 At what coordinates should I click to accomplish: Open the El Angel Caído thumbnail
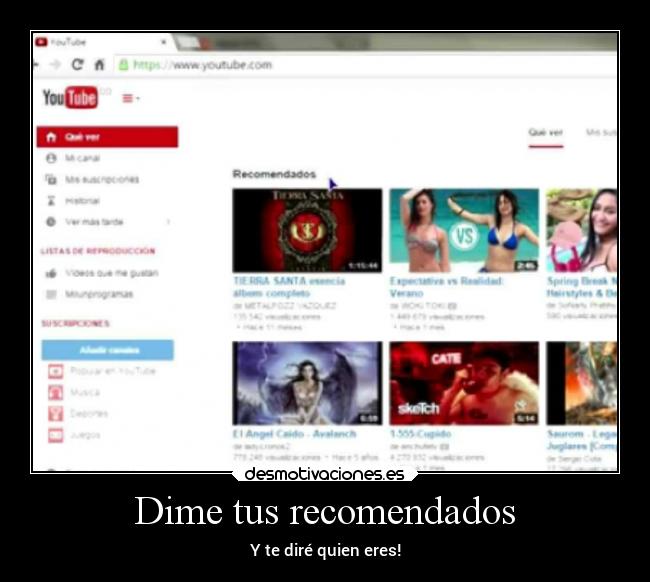(x=307, y=383)
